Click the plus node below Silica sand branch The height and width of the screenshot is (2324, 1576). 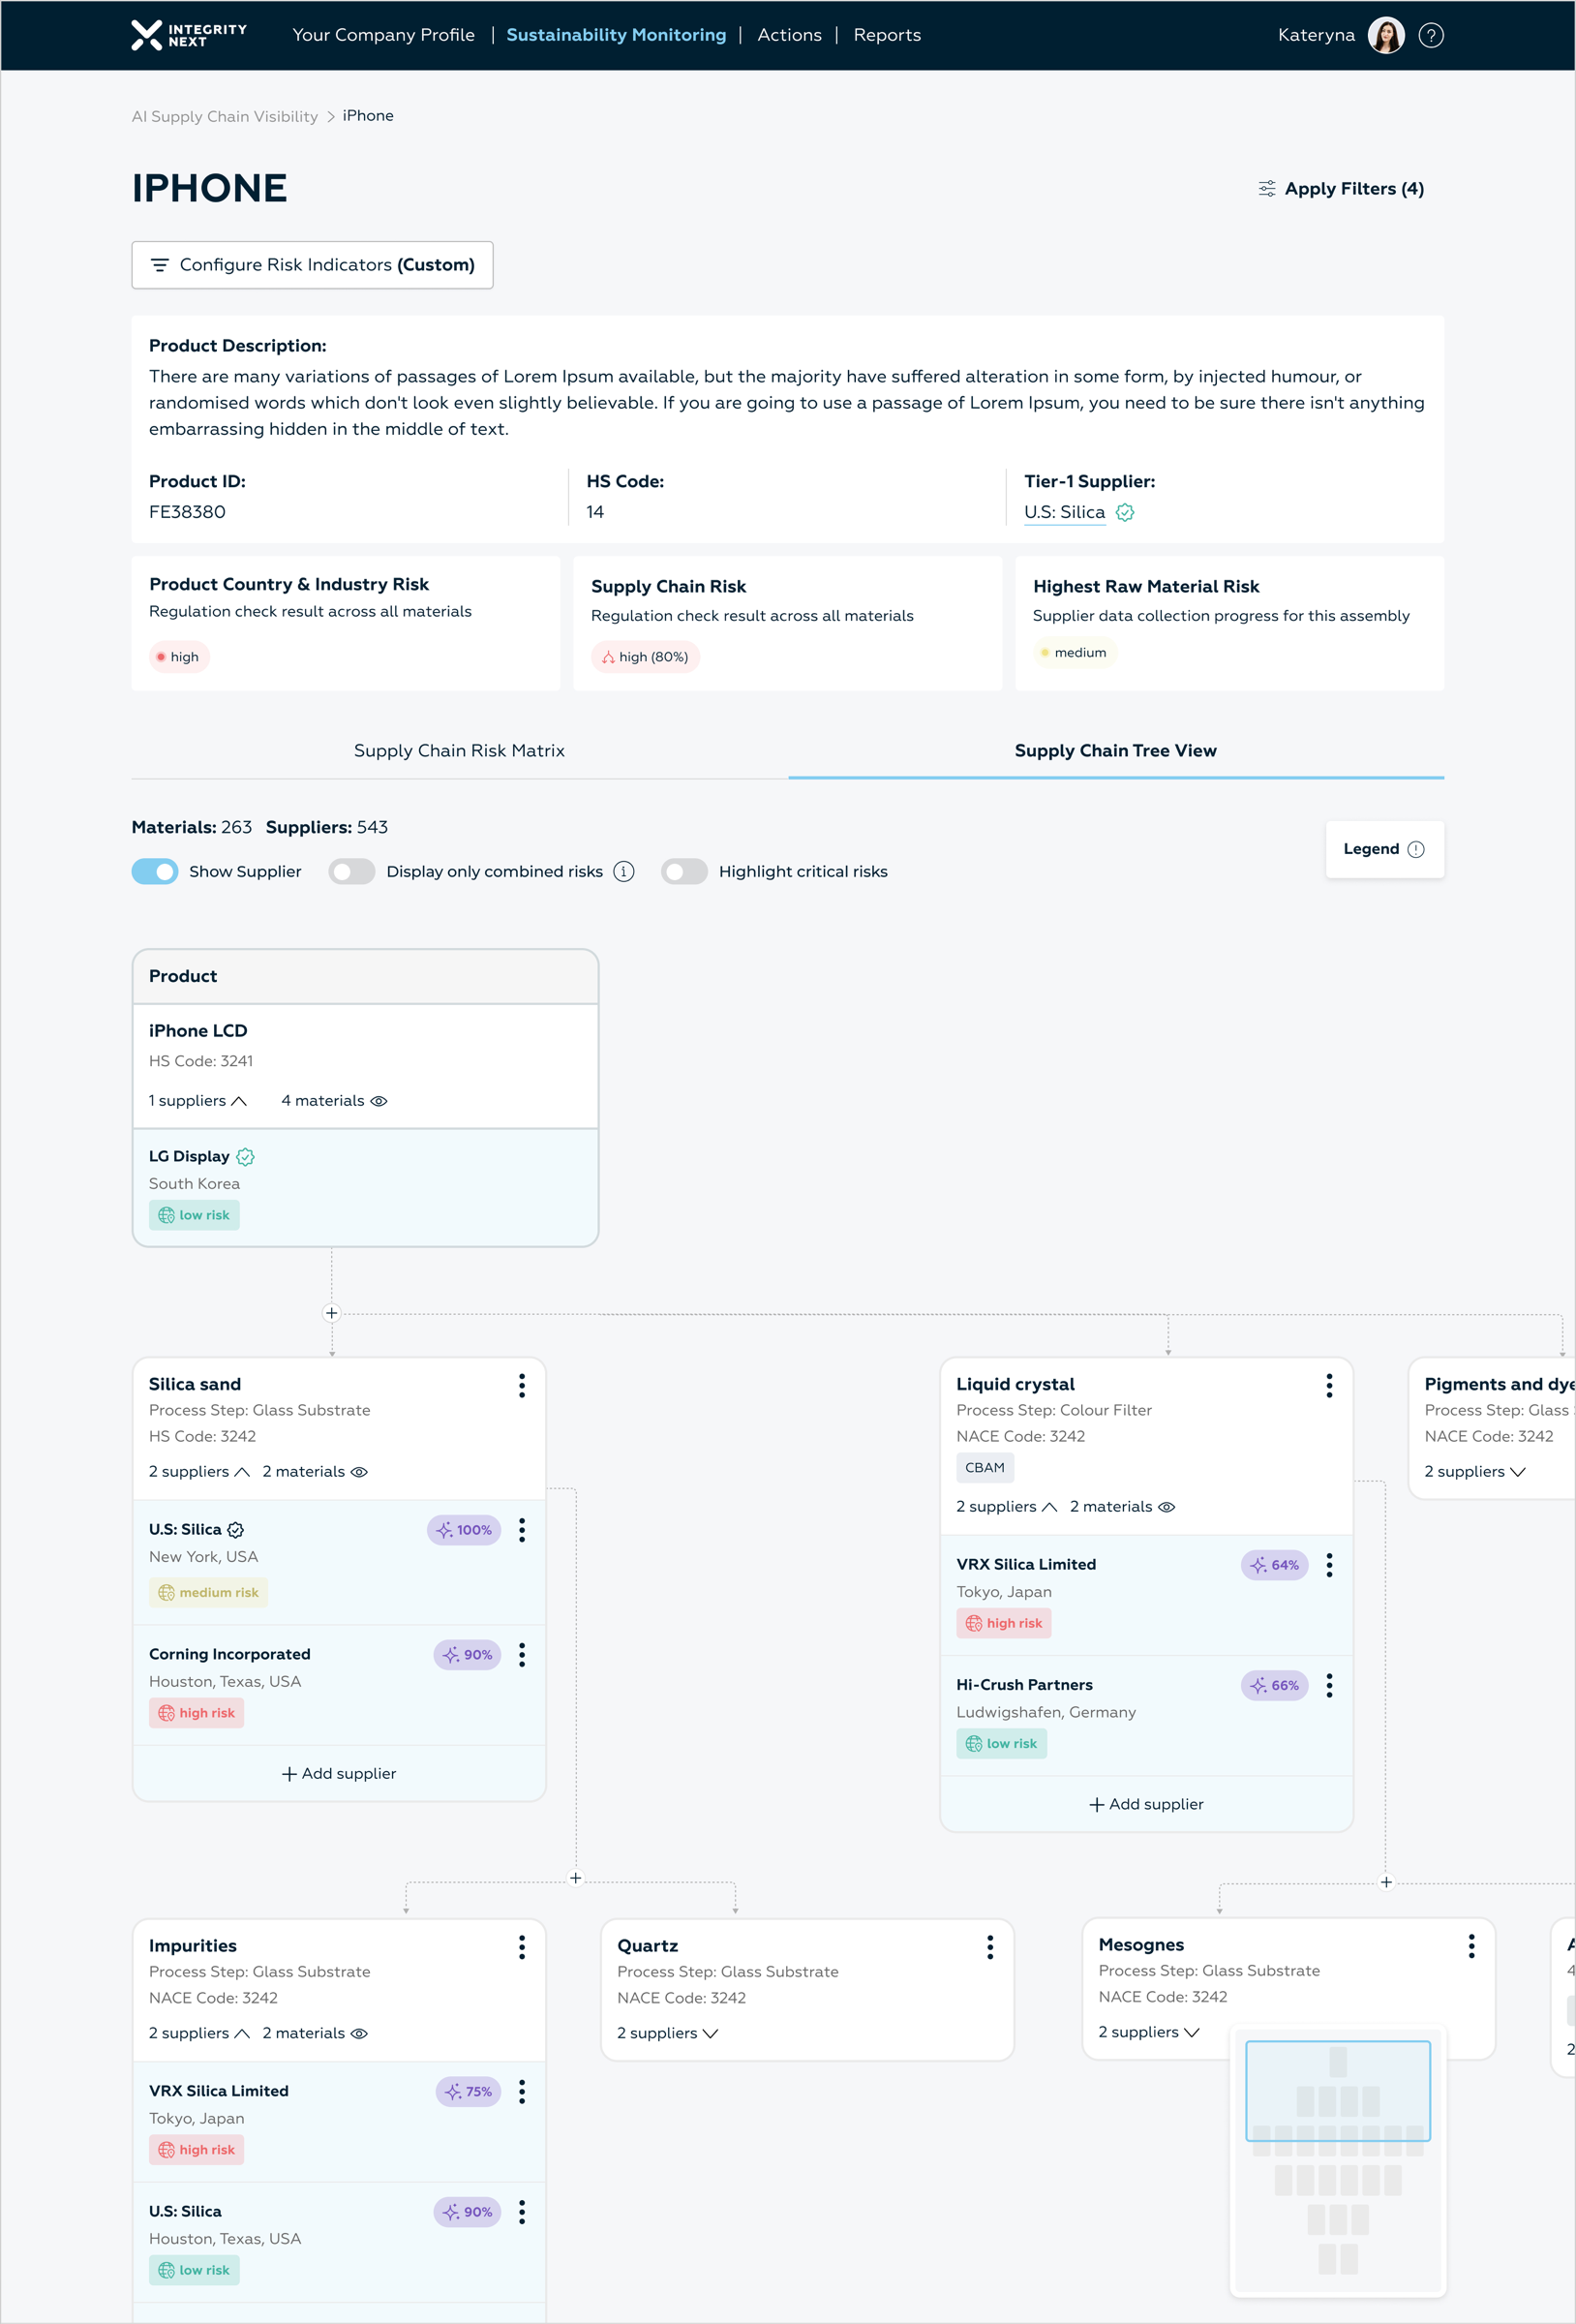(575, 1878)
